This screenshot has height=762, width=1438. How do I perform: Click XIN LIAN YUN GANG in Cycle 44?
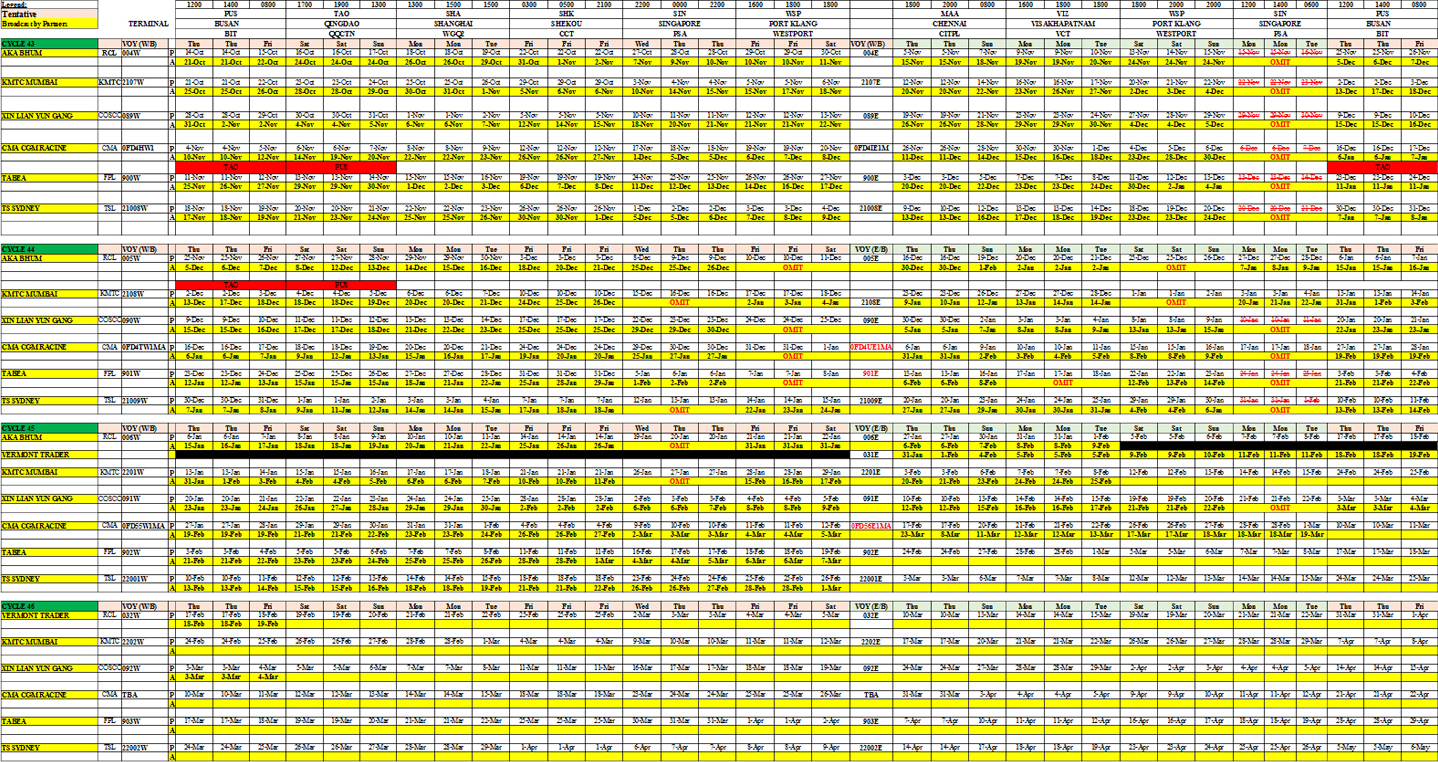click(49, 320)
